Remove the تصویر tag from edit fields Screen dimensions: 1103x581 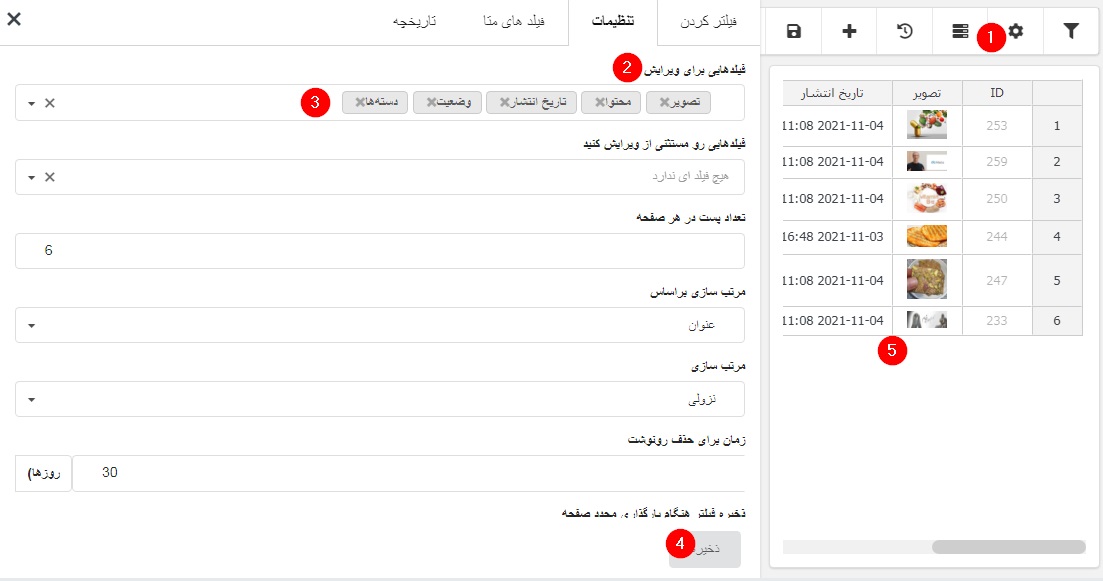click(663, 102)
